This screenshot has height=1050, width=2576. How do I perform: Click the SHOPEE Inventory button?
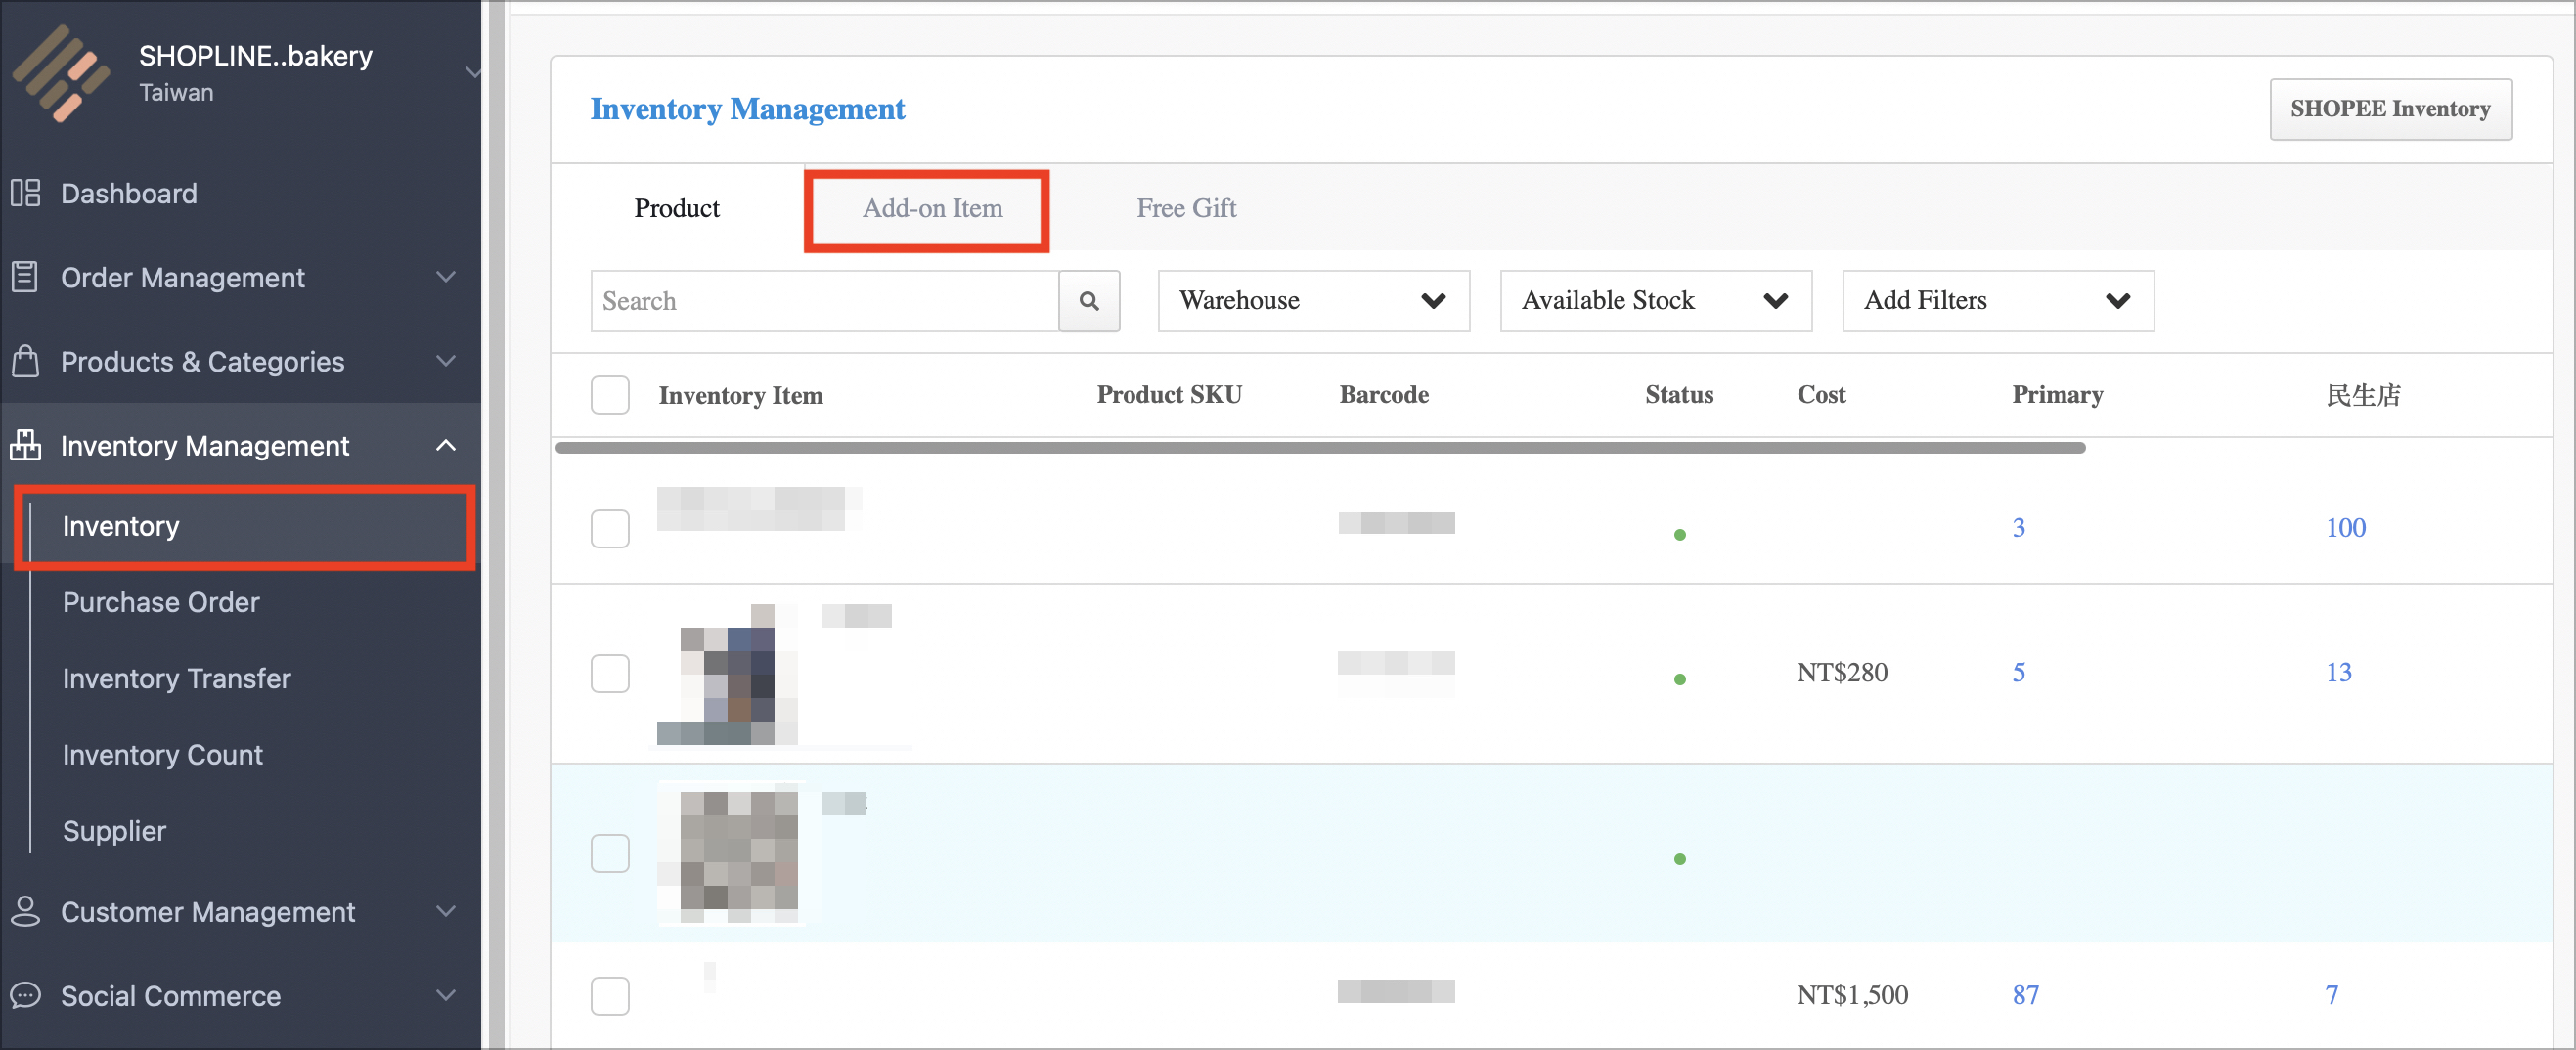point(2390,109)
